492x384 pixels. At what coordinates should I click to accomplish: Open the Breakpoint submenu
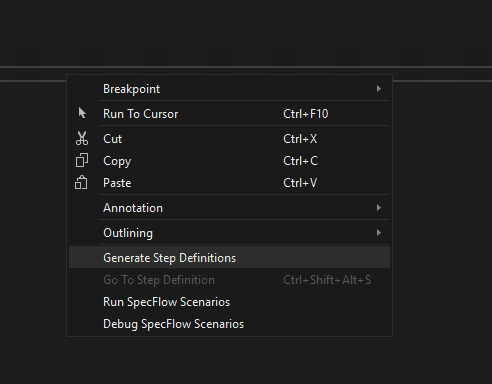(x=229, y=89)
